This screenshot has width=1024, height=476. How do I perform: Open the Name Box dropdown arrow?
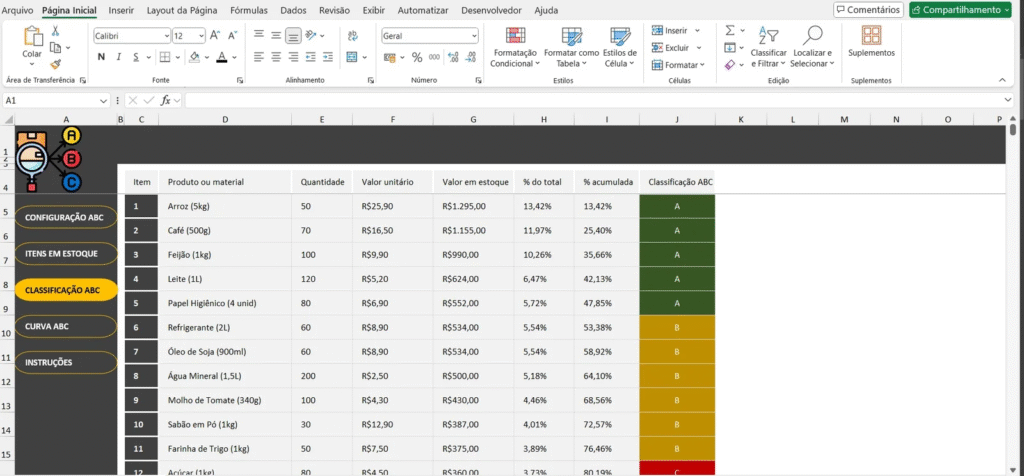click(104, 101)
